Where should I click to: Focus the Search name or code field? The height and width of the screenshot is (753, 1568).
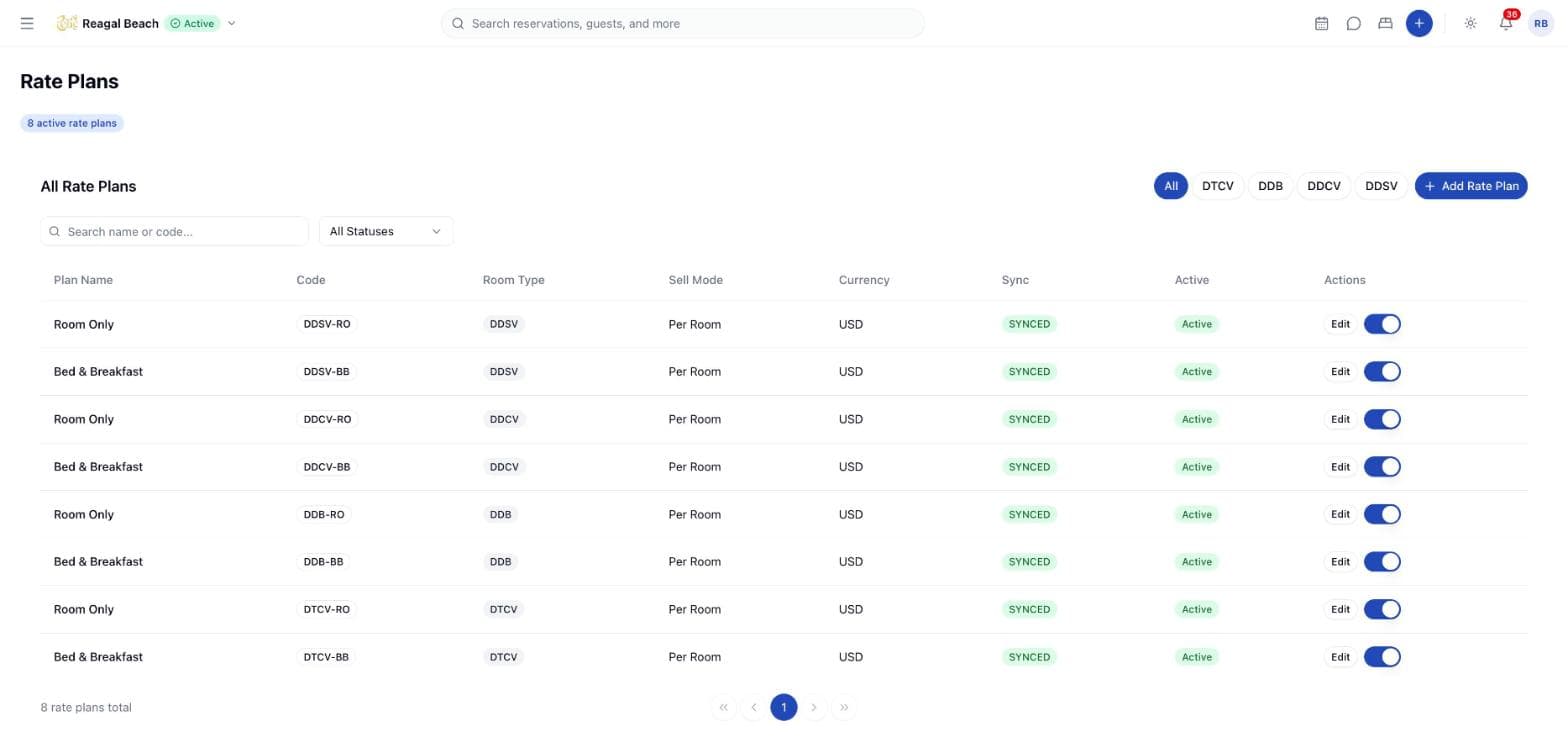pos(174,231)
